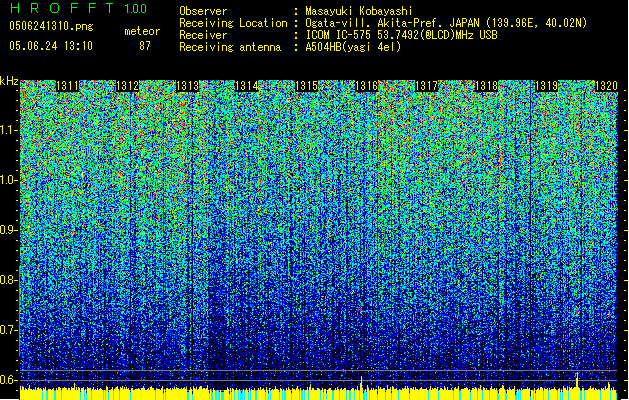Click the 0.7 frequency axis label
629x400 pixels.
coord(8,330)
